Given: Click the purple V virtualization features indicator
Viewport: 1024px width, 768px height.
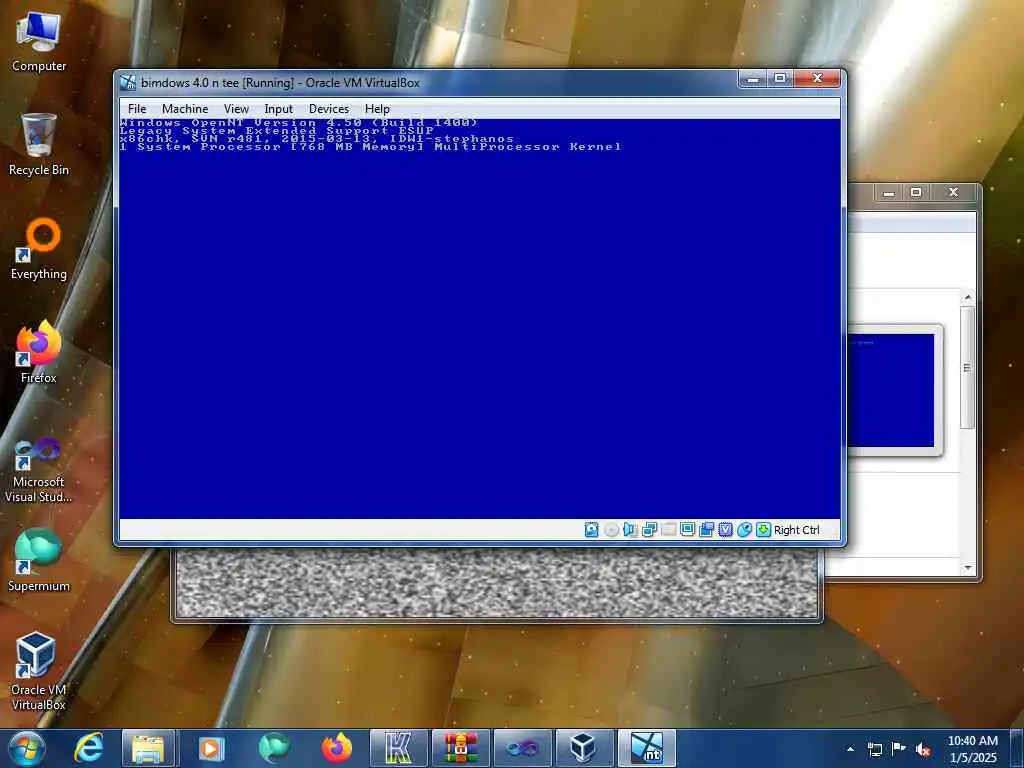Looking at the screenshot, I should click(726, 530).
